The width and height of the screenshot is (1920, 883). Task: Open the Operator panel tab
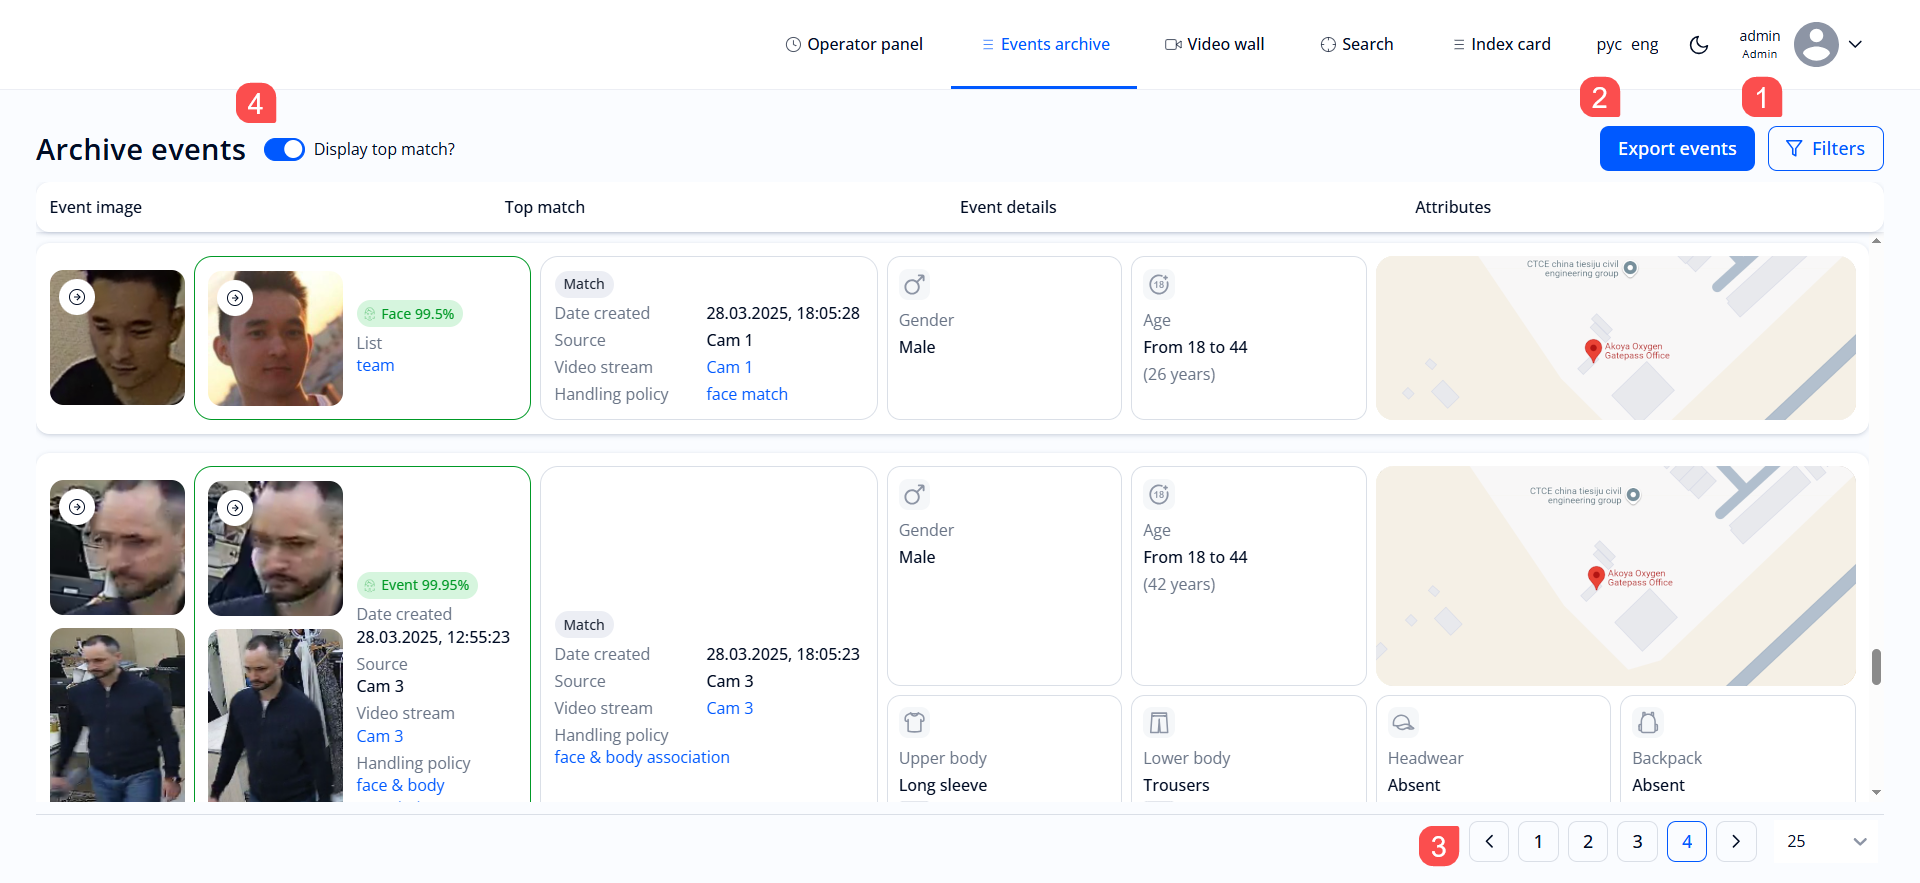[x=854, y=44]
